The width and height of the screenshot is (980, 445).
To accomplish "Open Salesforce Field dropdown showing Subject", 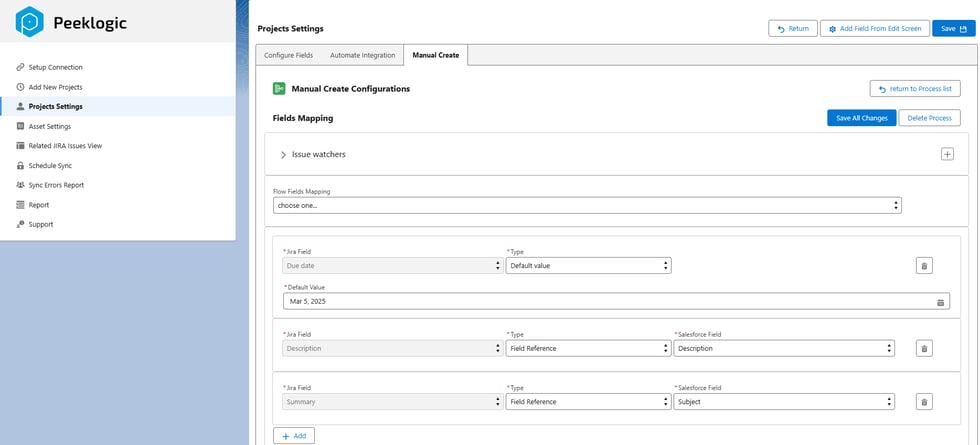I will [x=784, y=402].
